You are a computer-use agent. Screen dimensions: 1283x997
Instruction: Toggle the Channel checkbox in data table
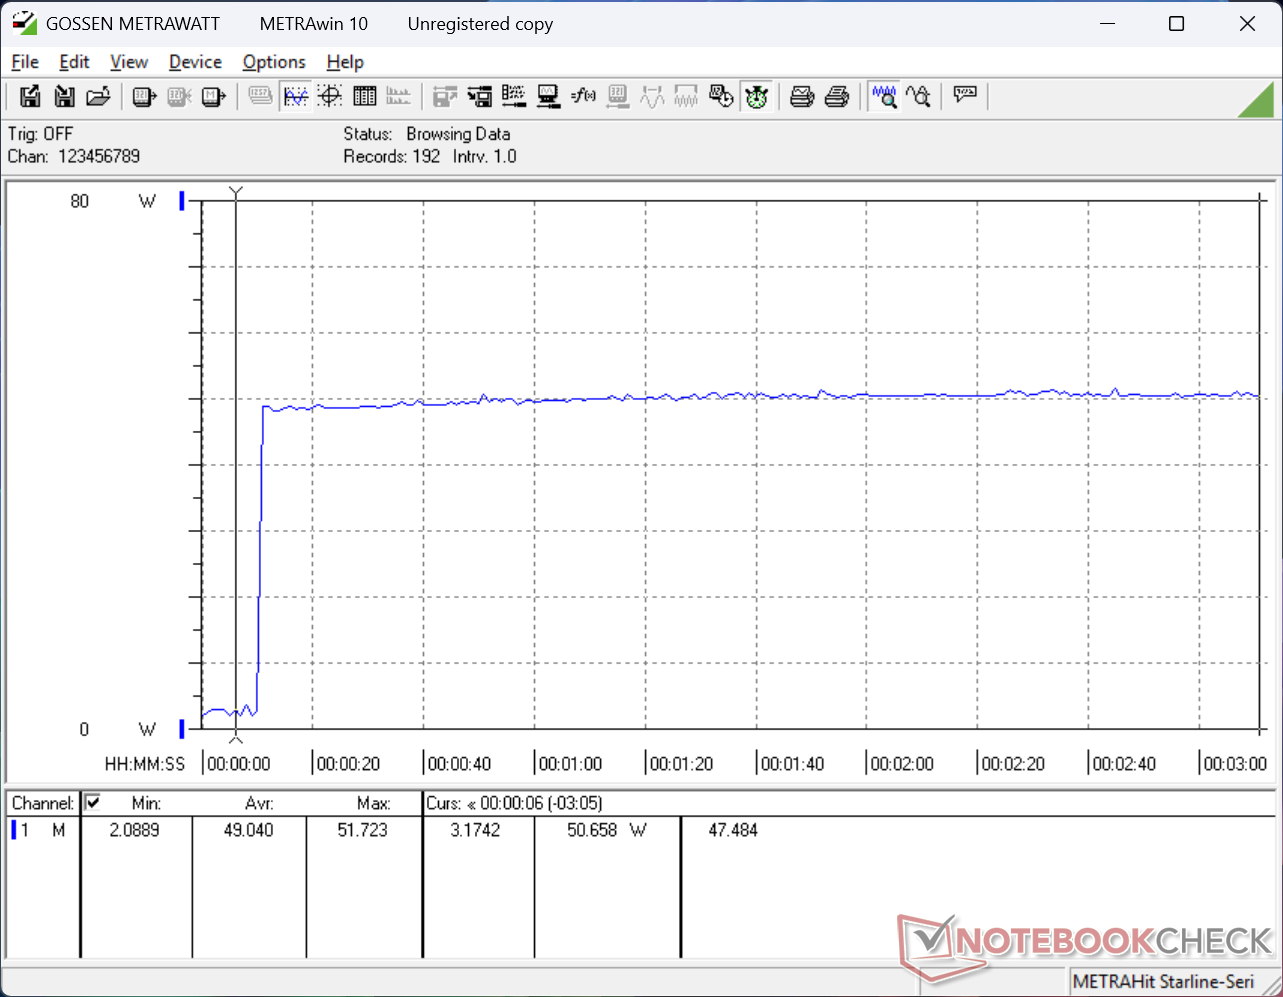[x=93, y=802]
